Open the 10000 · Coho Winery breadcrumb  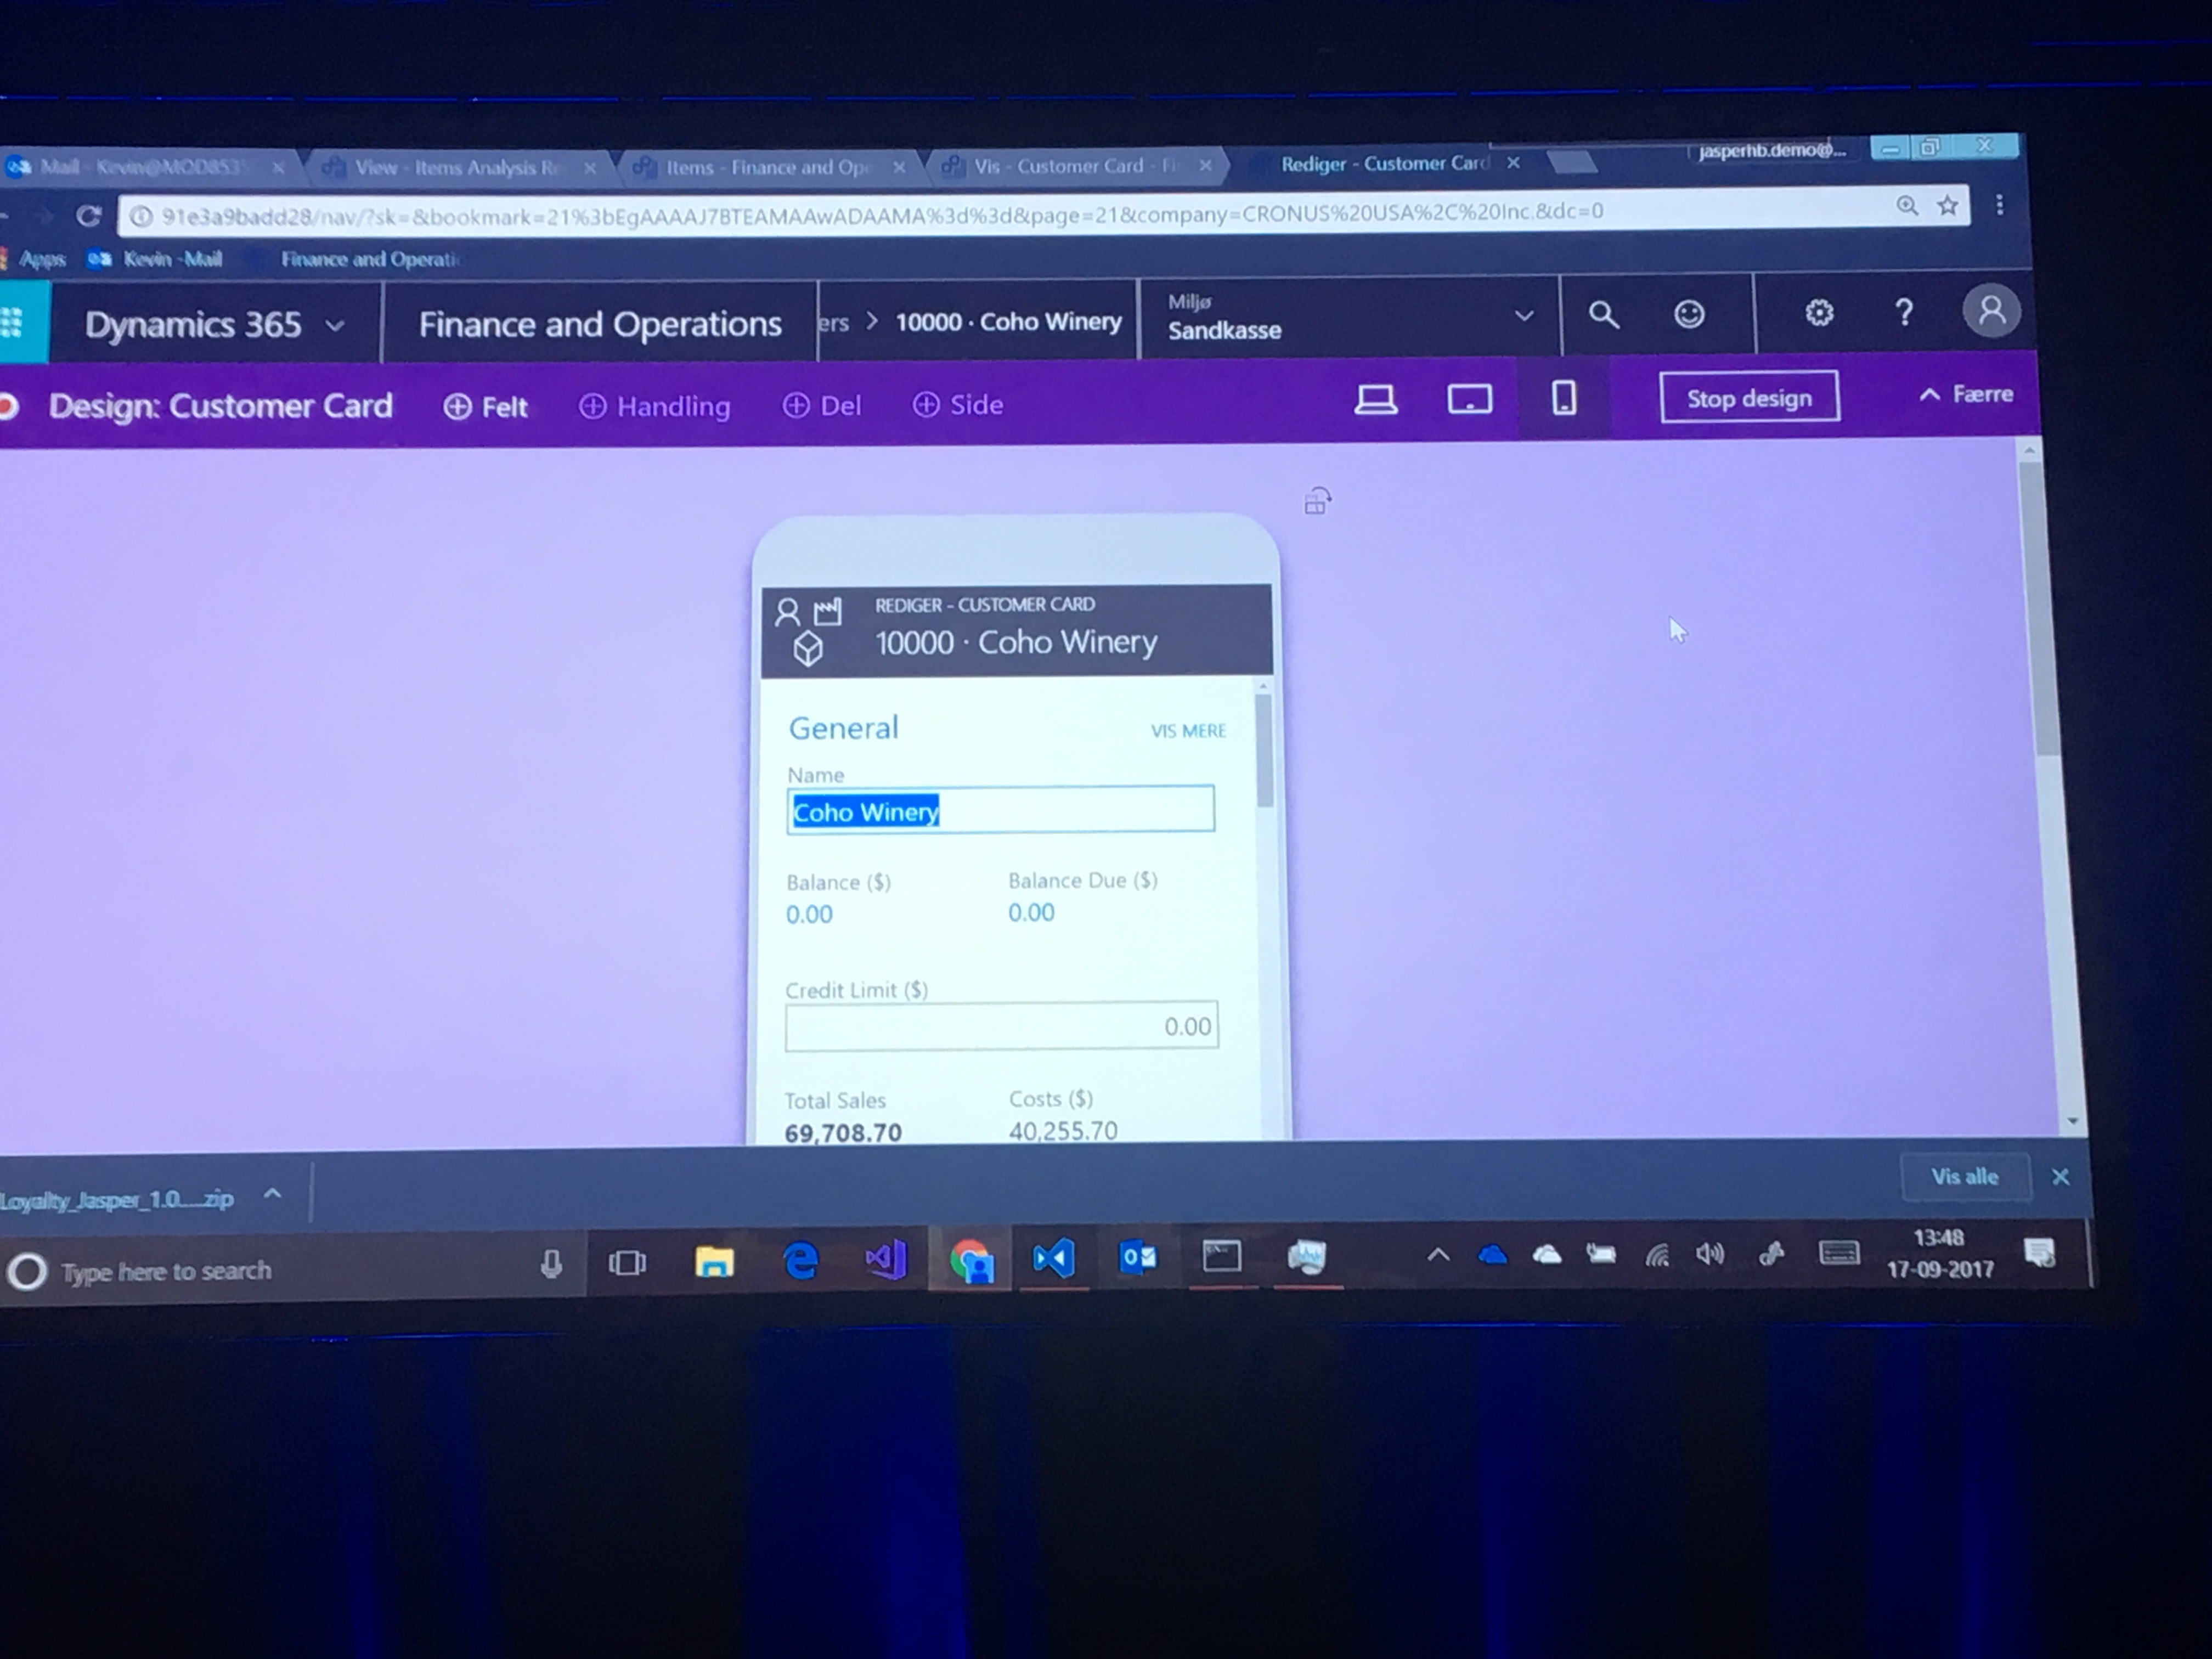tap(1008, 322)
